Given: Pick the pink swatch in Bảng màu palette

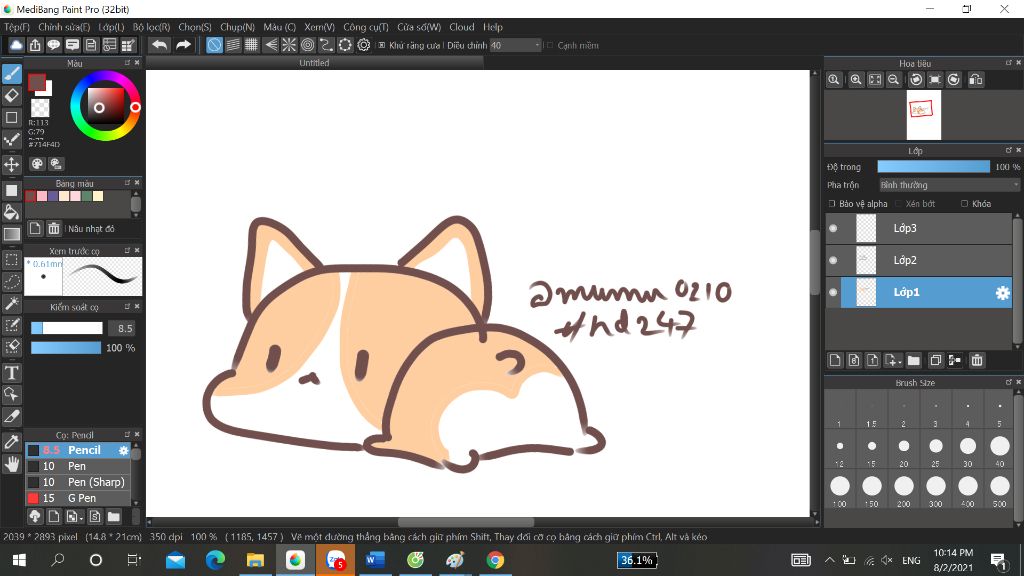Looking at the screenshot, I should click(x=42, y=196).
